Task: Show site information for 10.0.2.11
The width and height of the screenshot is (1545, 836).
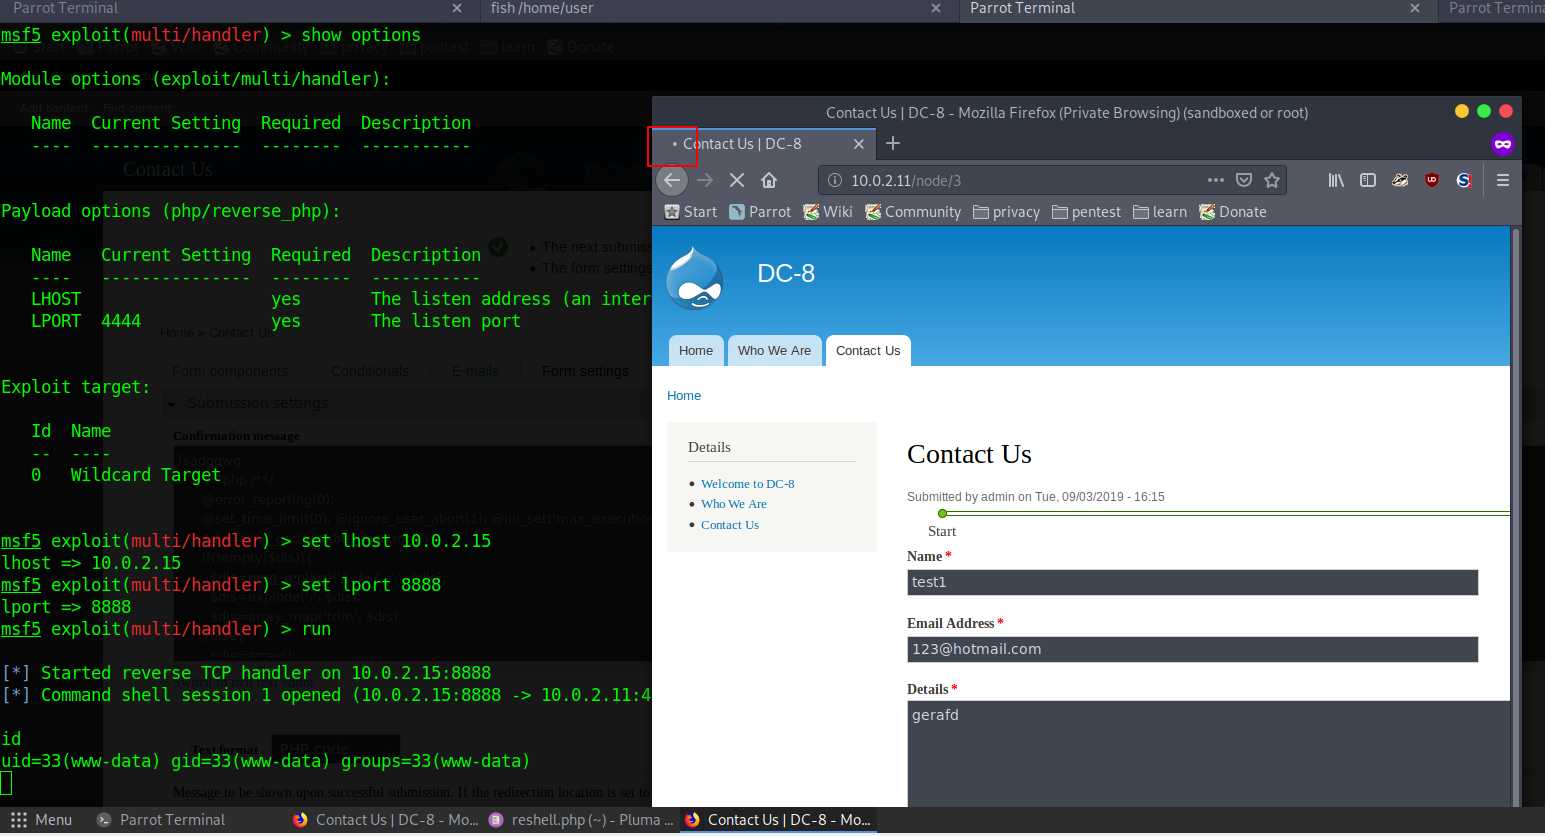Action: (835, 180)
